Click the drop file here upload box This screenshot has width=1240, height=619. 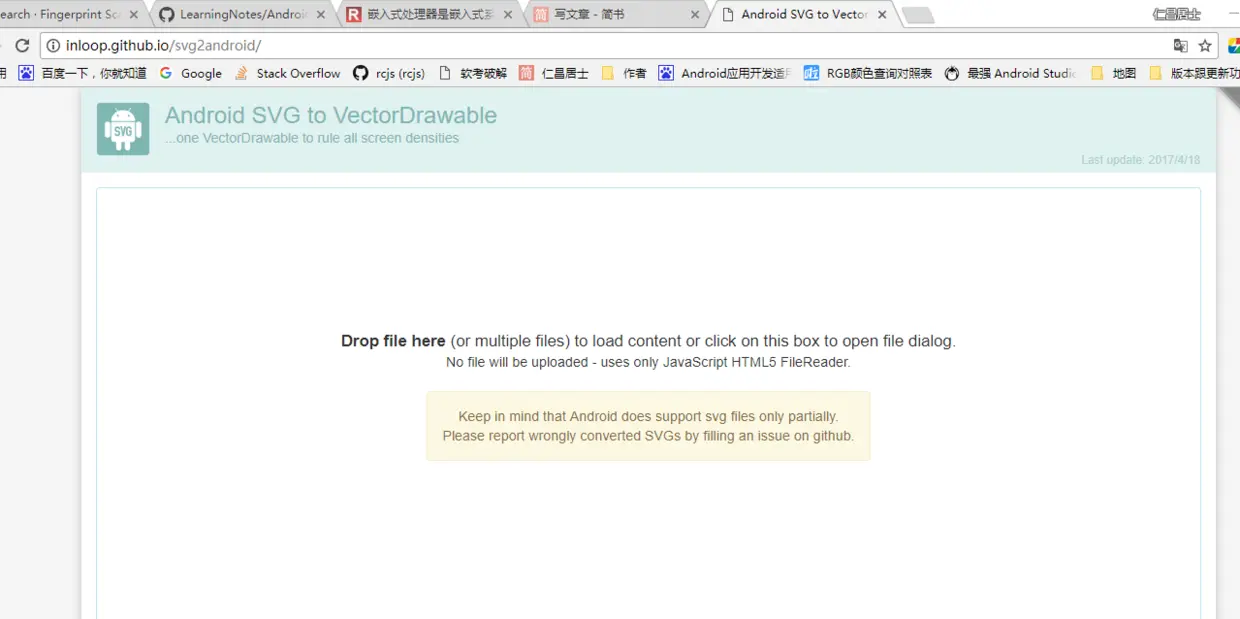coord(648,403)
